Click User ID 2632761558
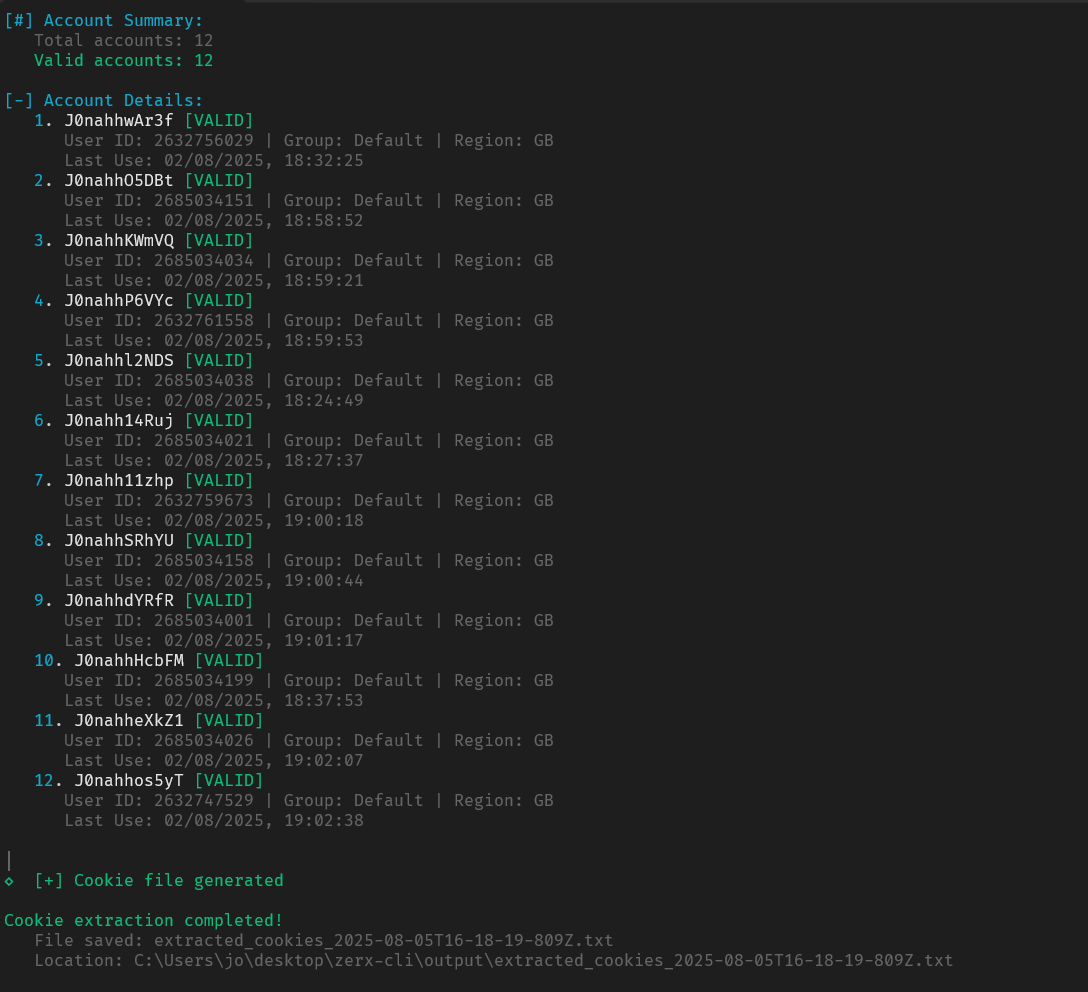Viewport: 1088px width, 992px height. 204,320
